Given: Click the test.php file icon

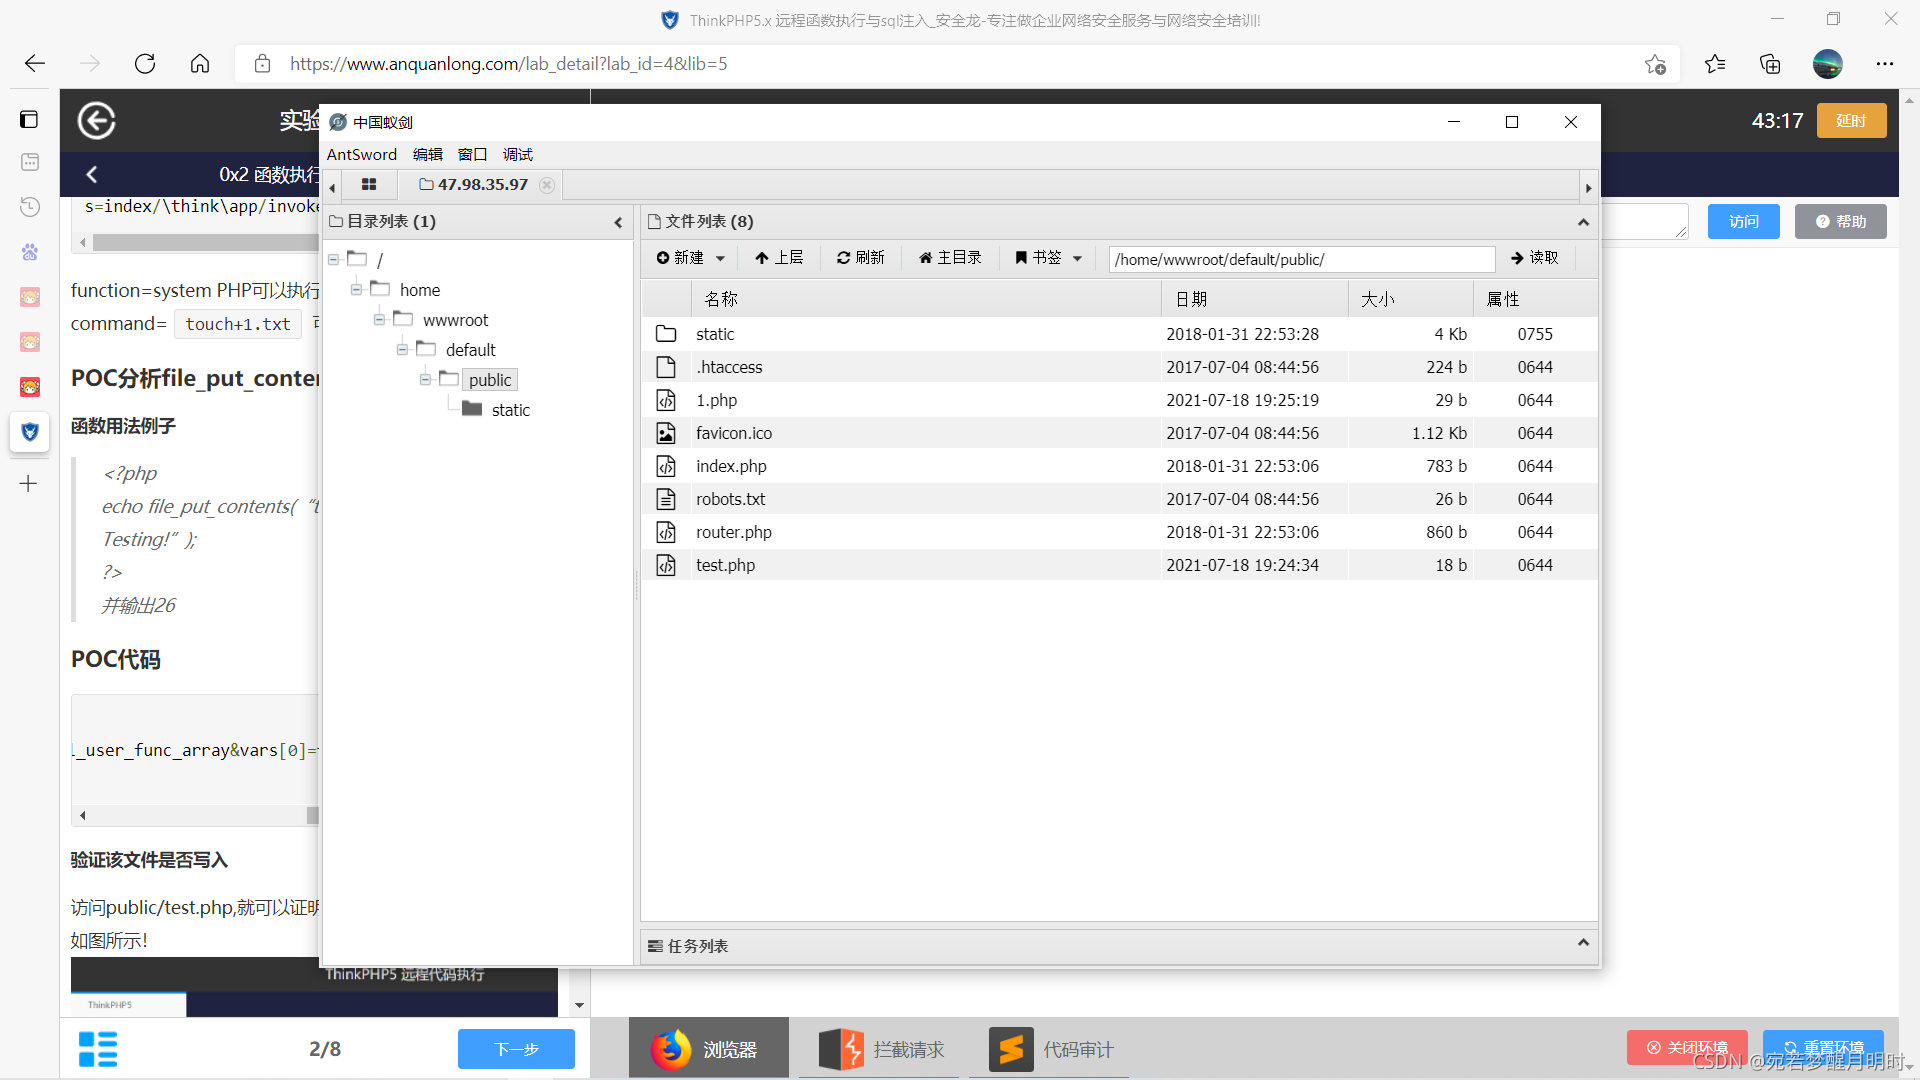Looking at the screenshot, I should coord(666,565).
